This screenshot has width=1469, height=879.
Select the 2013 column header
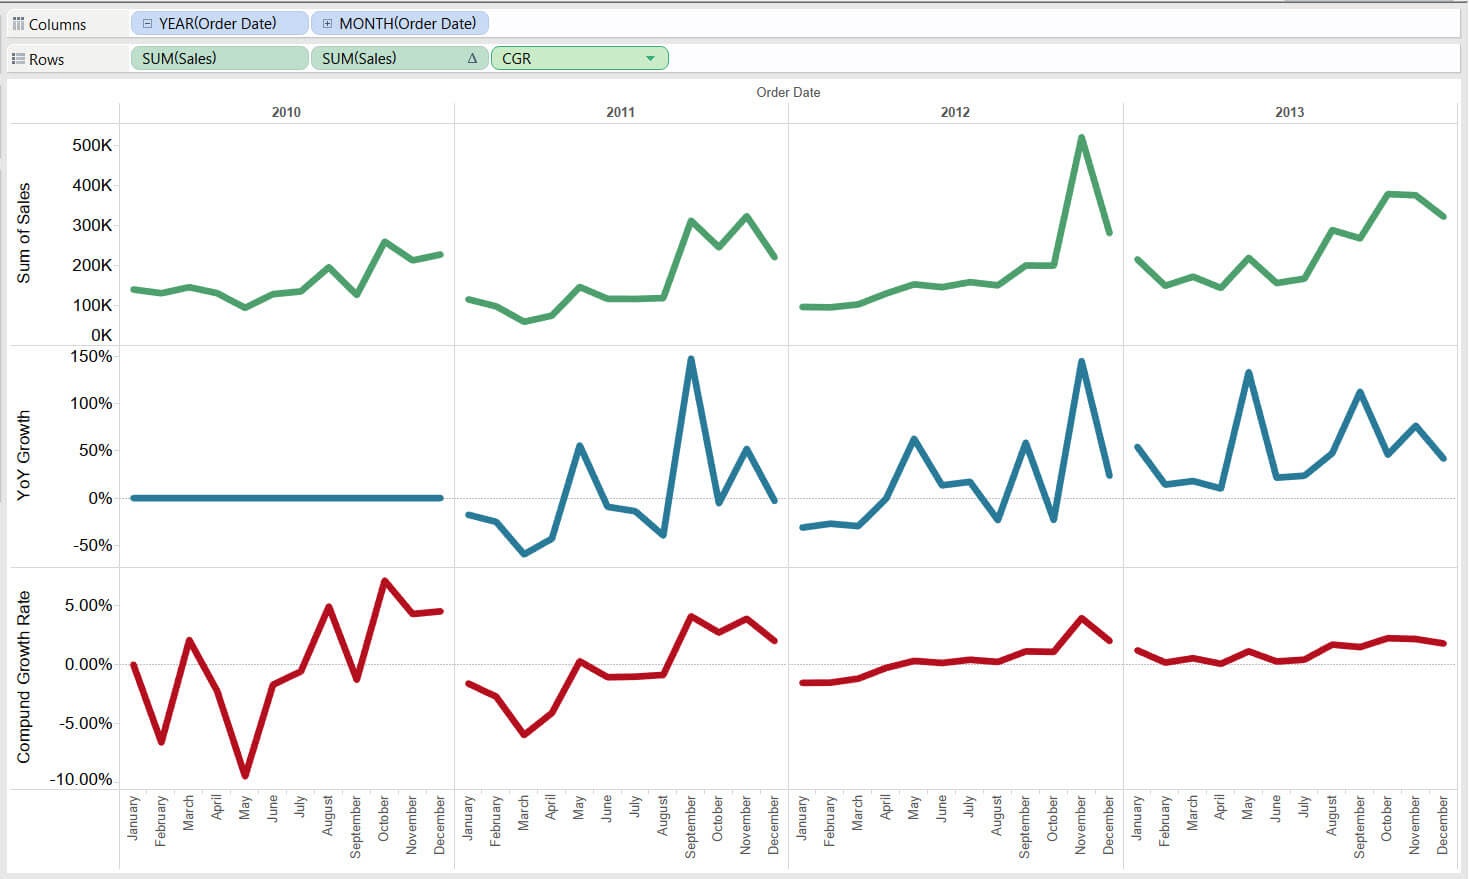pyautogui.click(x=1289, y=112)
